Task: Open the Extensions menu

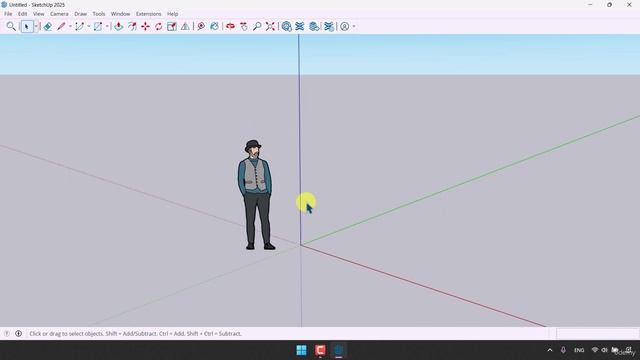Action: [149, 14]
